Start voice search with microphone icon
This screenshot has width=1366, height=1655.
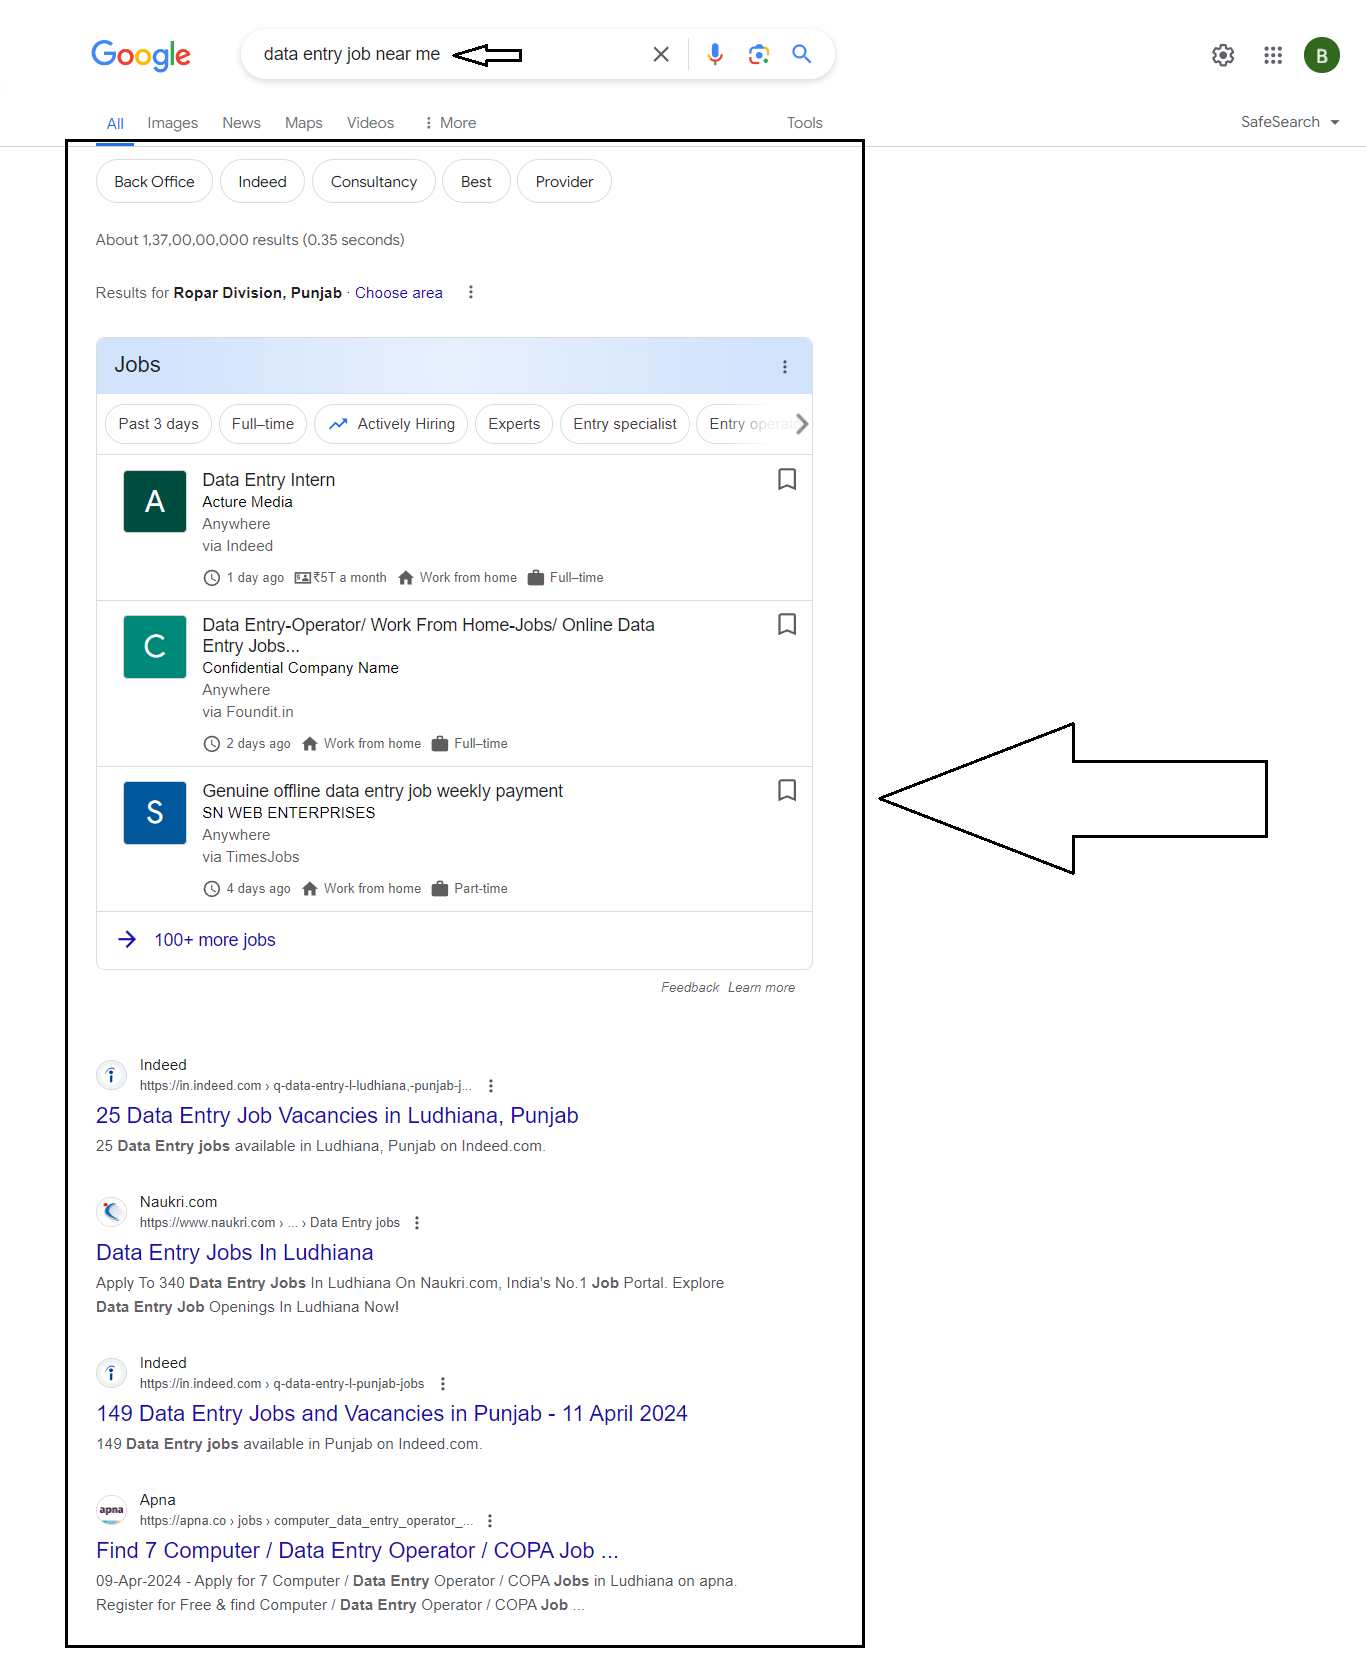715,54
